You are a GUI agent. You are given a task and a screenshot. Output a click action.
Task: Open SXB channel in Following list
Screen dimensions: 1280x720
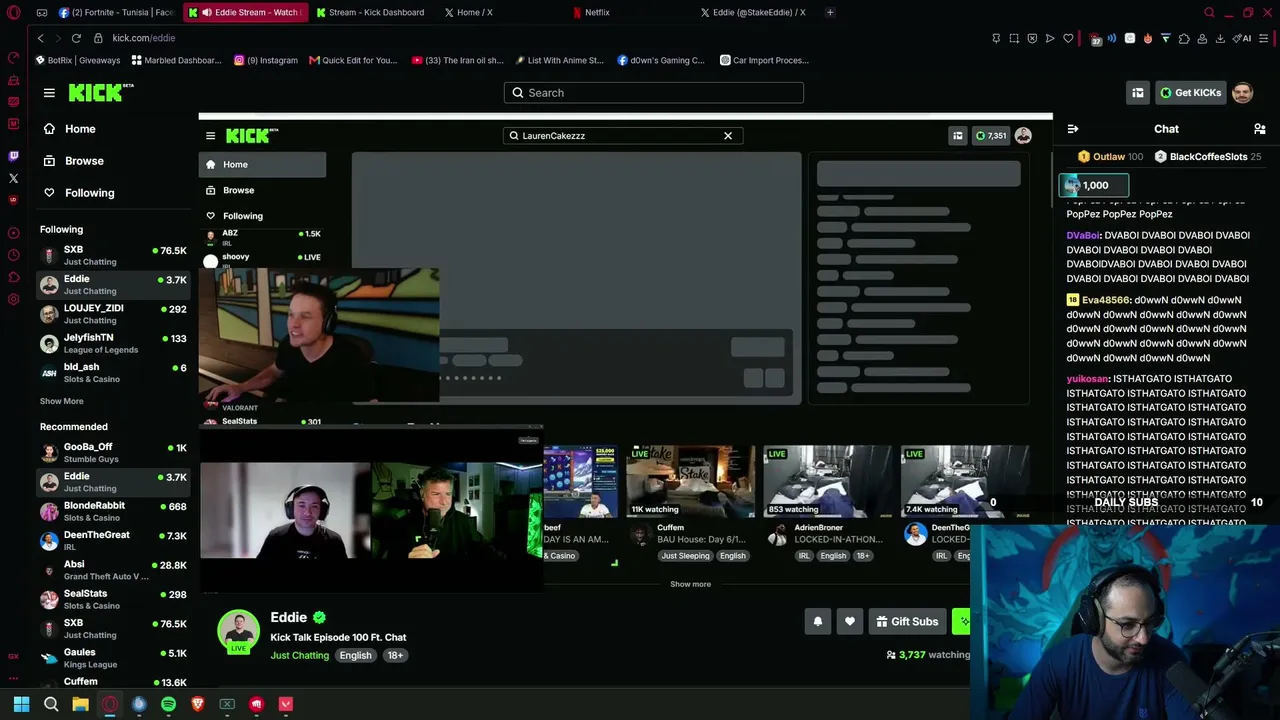pyautogui.click(x=113, y=255)
